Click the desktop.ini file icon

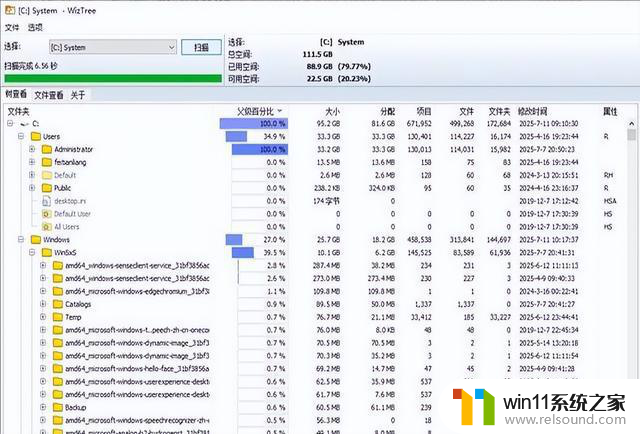pos(47,201)
